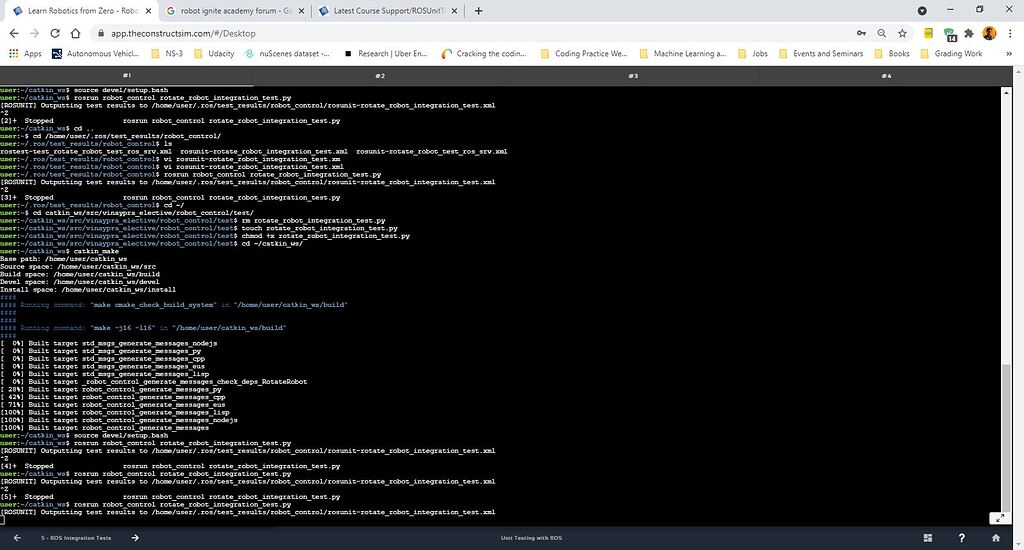Click the site lock icon

(x=101, y=33)
